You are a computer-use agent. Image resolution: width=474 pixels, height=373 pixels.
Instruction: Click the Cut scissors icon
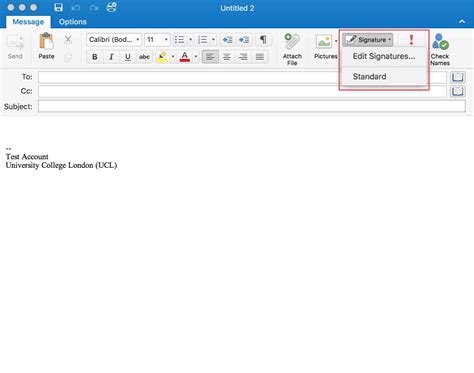pos(68,40)
